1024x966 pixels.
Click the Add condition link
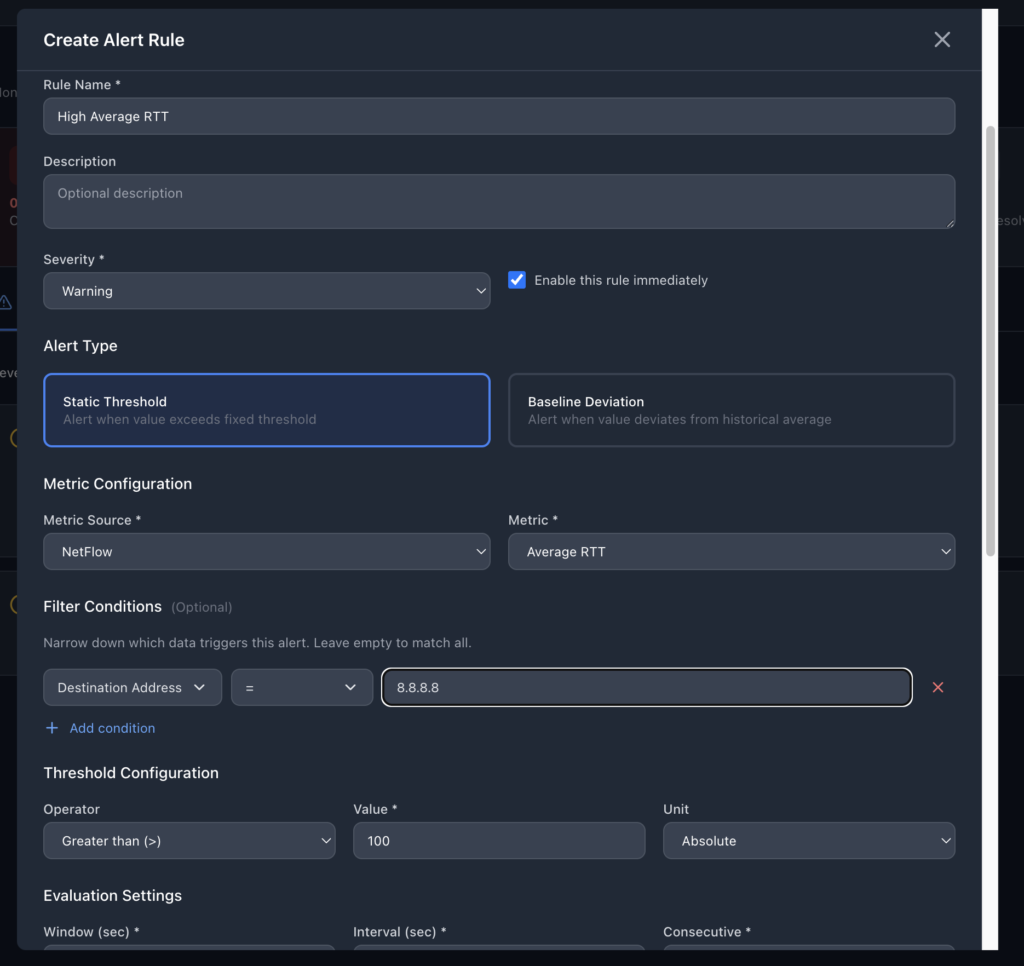click(x=112, y=728)
